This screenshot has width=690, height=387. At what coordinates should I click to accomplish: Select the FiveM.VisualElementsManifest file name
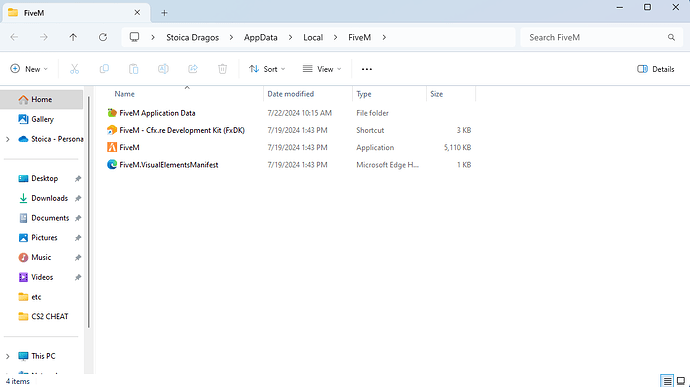[169, 165]
